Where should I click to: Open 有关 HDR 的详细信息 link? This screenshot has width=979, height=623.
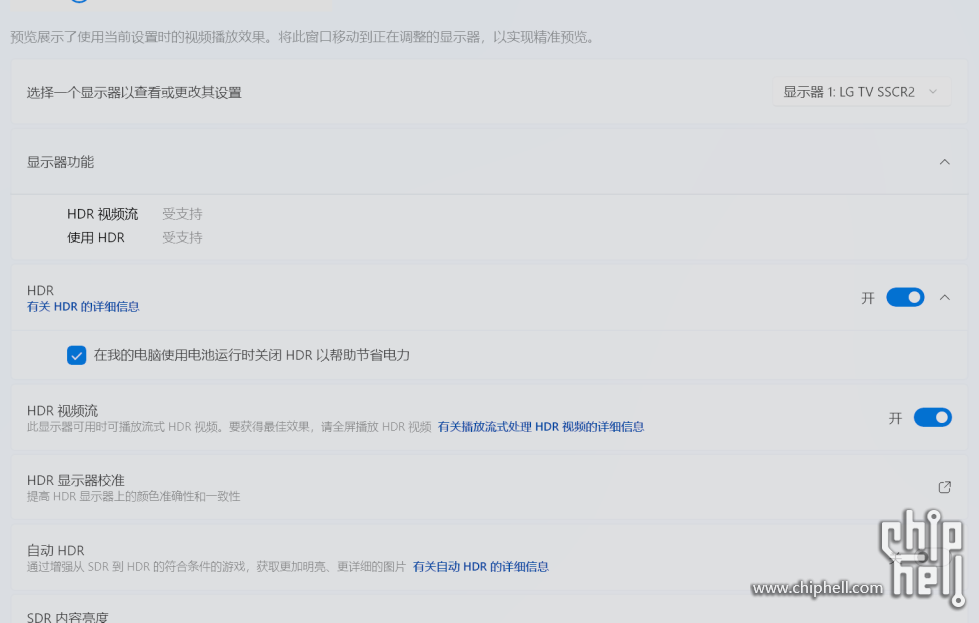click(83, 307)
